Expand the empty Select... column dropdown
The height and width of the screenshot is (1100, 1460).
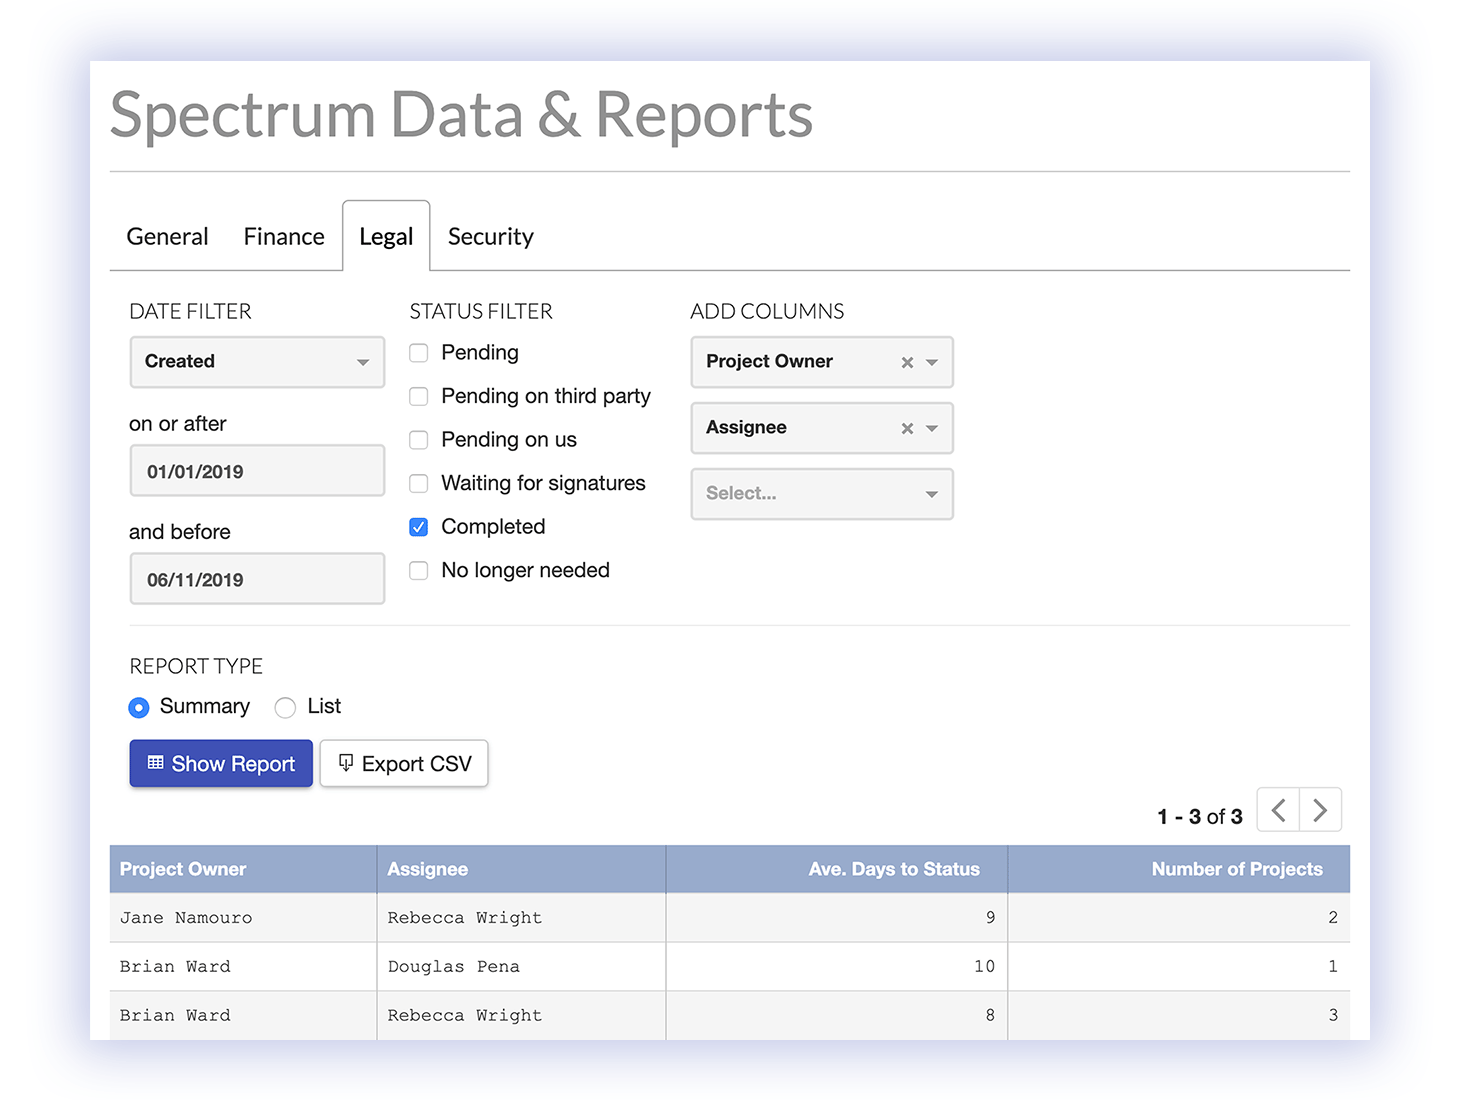[x=821, y=494]
